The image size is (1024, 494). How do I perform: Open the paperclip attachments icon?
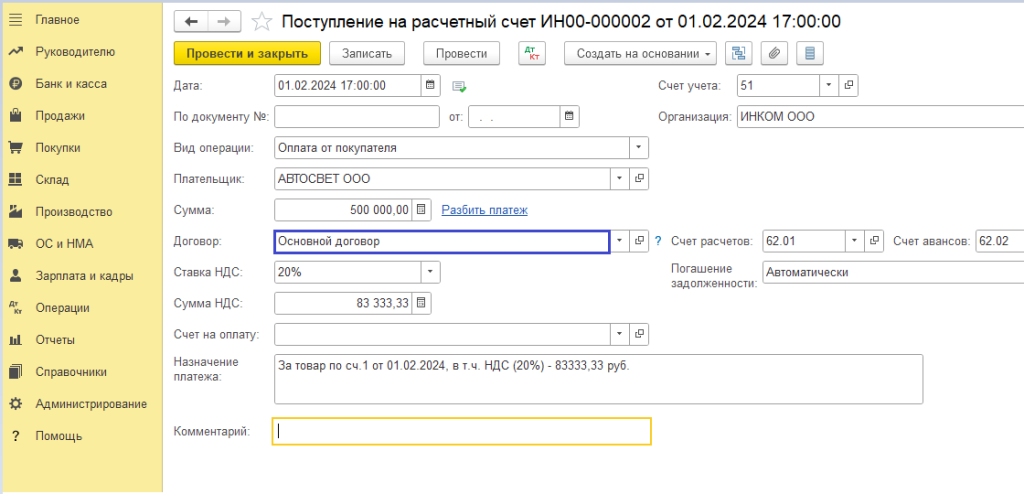click(775, 53)
